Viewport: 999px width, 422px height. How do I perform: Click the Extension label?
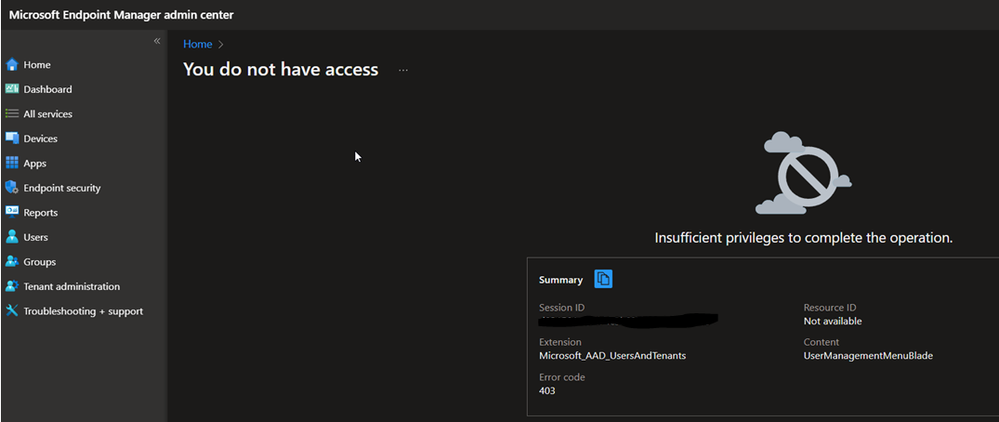560,342
